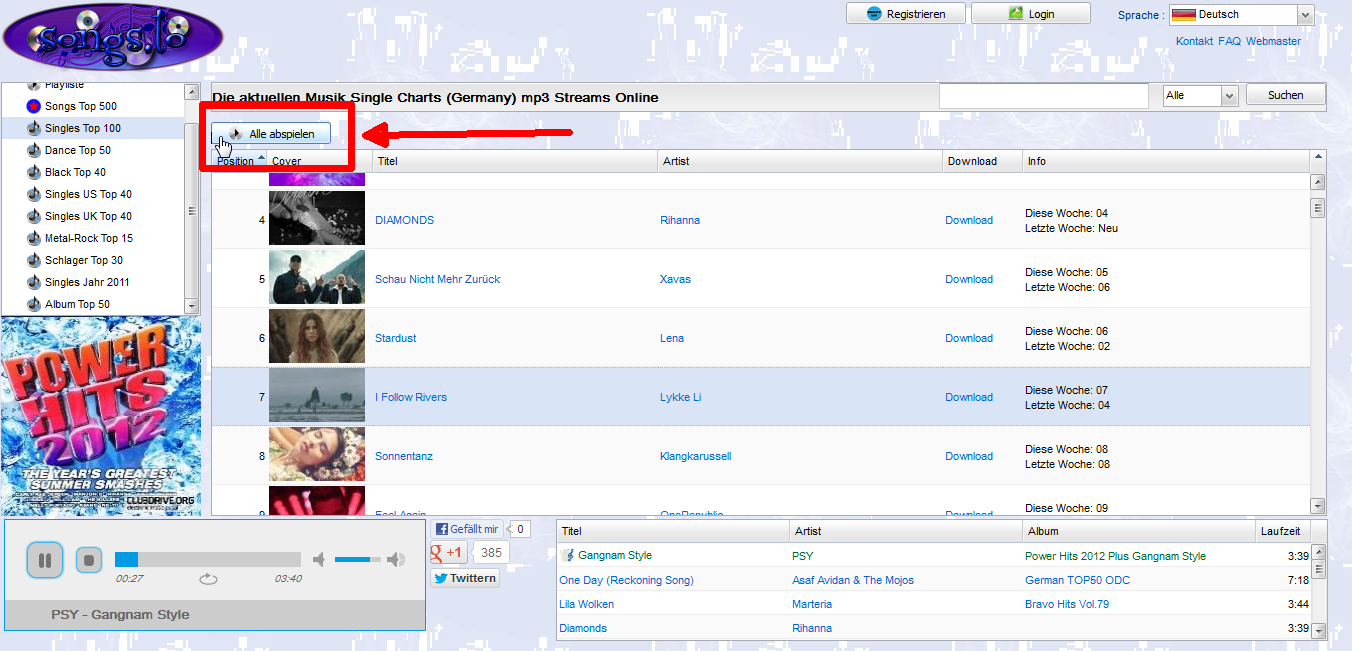Screen dimensions: 1352x651
Task: Click the Registrieren button
Action: click(x=905, y=14)
